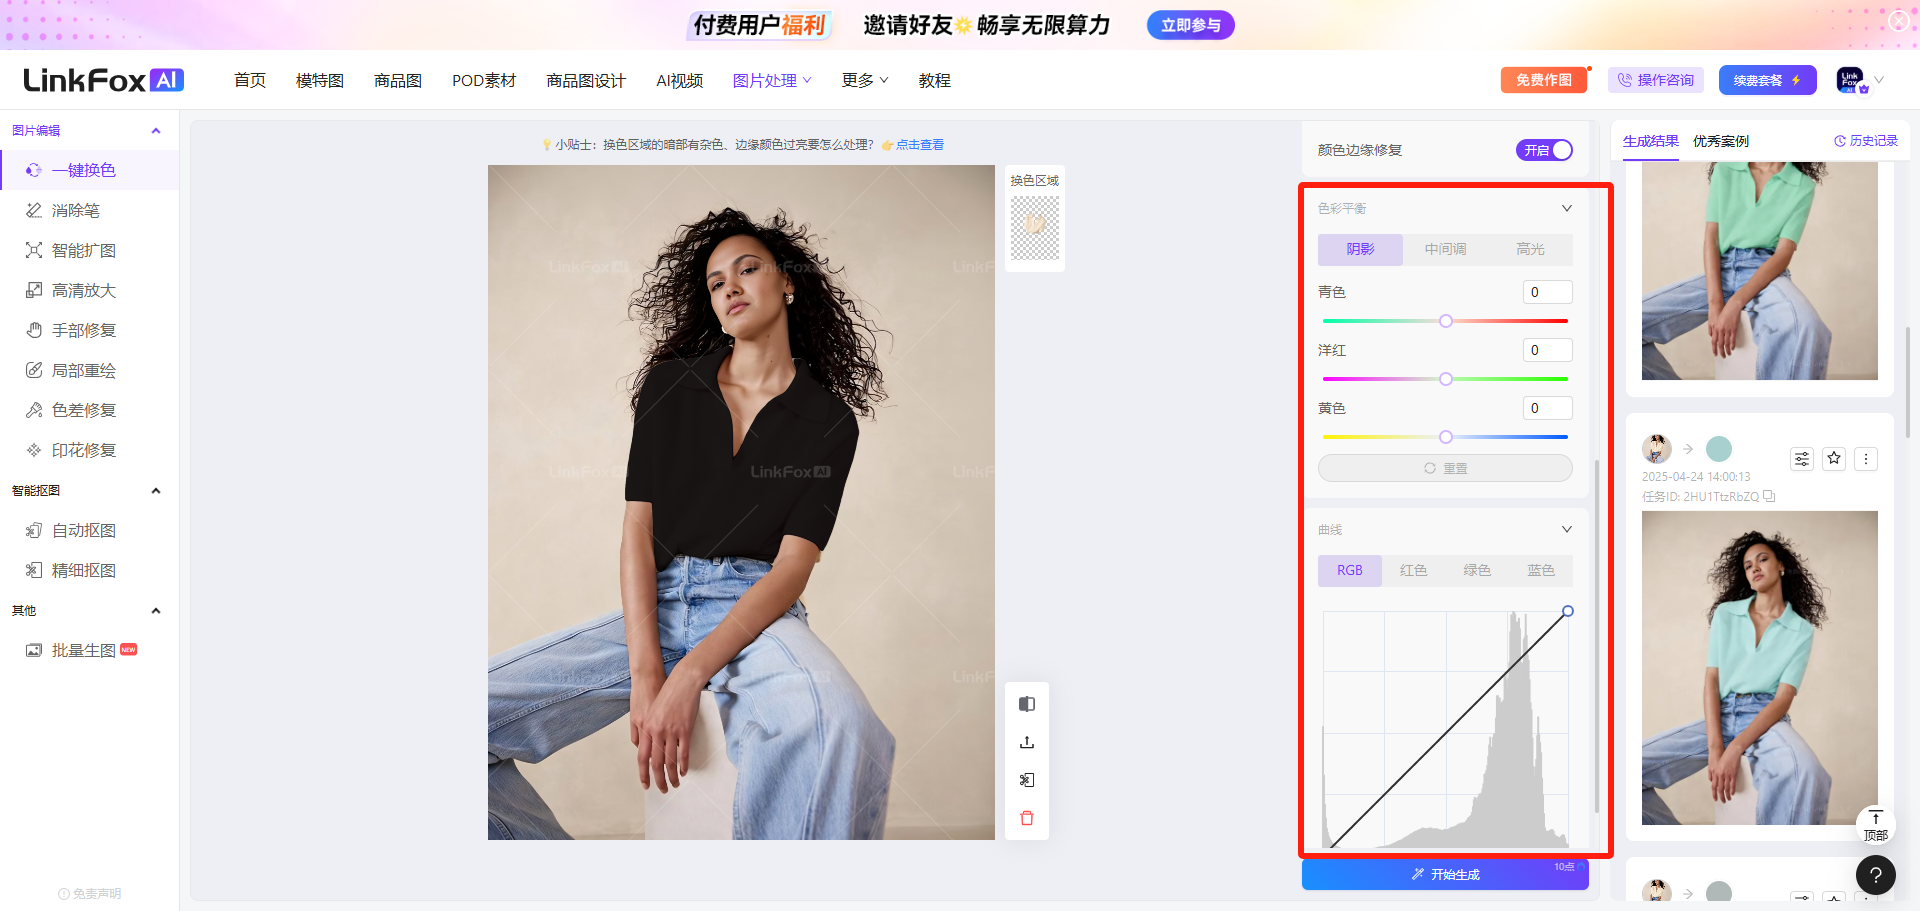Image resolution: width=1920 pixels, height=911 pixels.
Task: Click the 立即参与 banner button
Action: (1191, 25)
